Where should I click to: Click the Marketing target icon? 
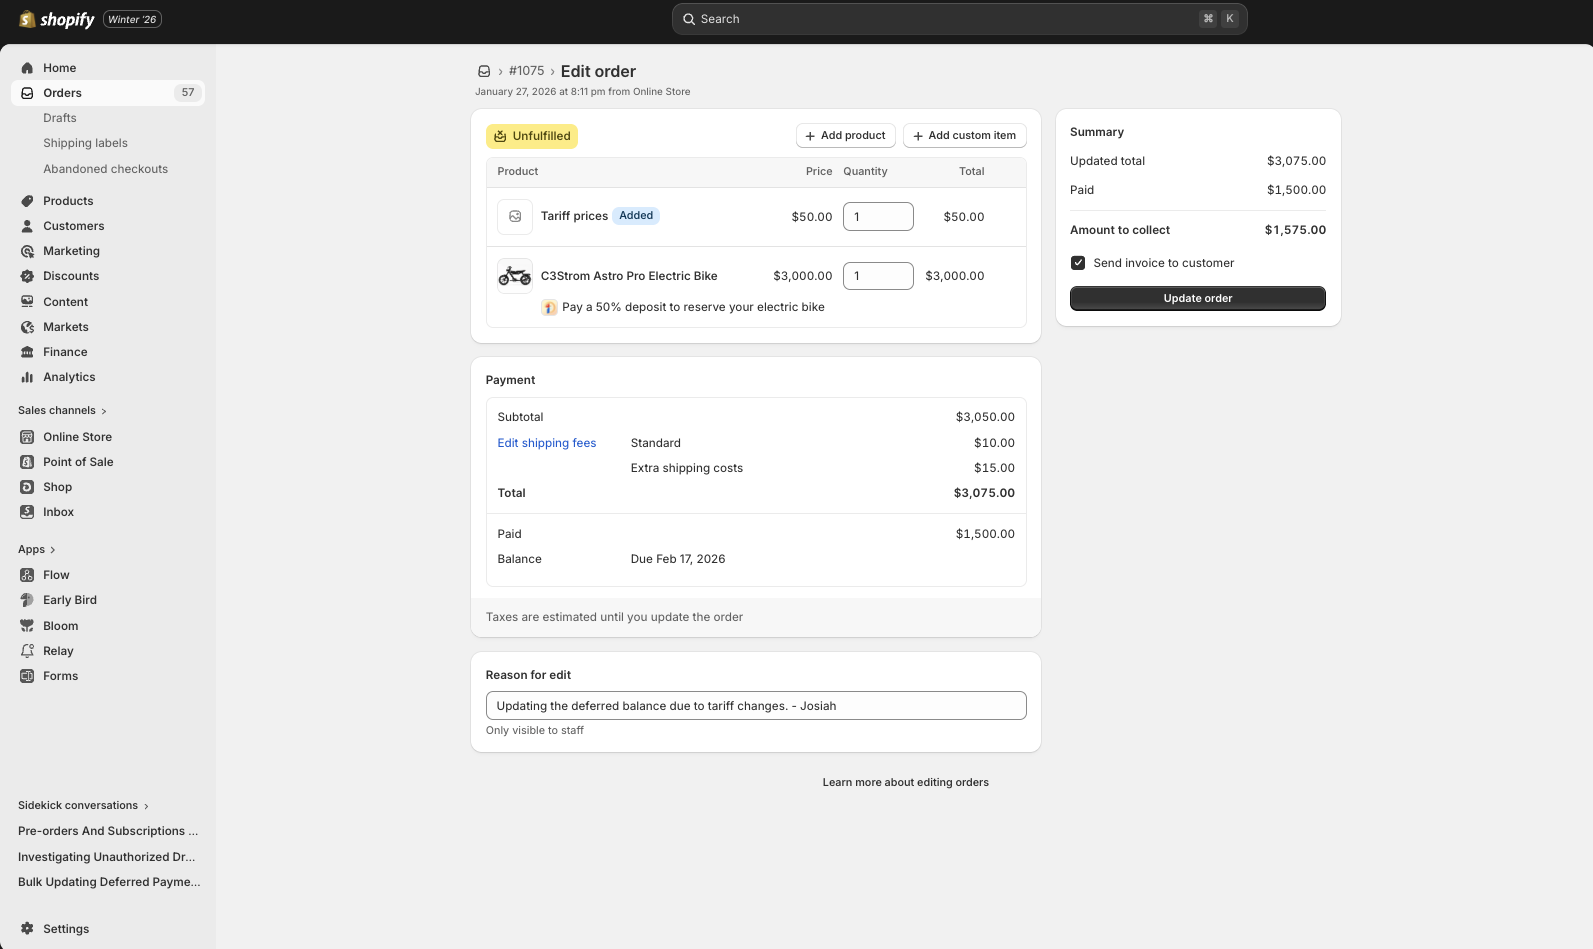27,251
